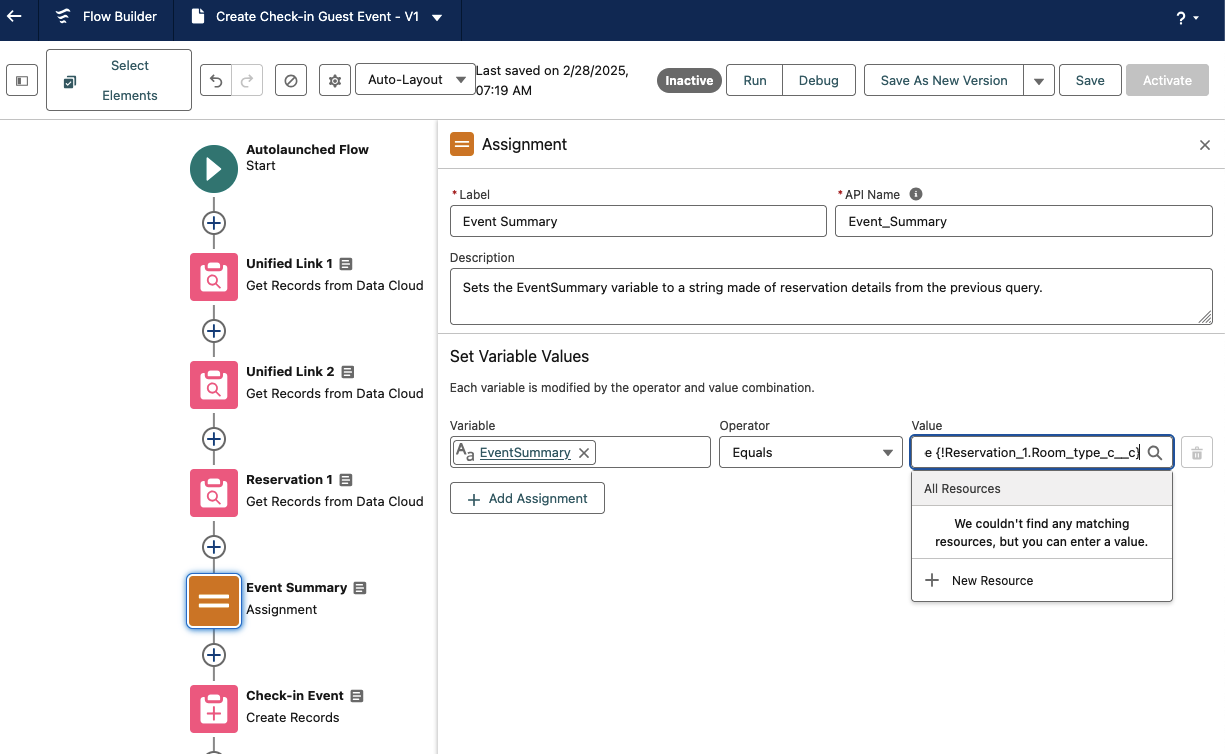Select the Unified Link 1 element icon

pos(214,277)
